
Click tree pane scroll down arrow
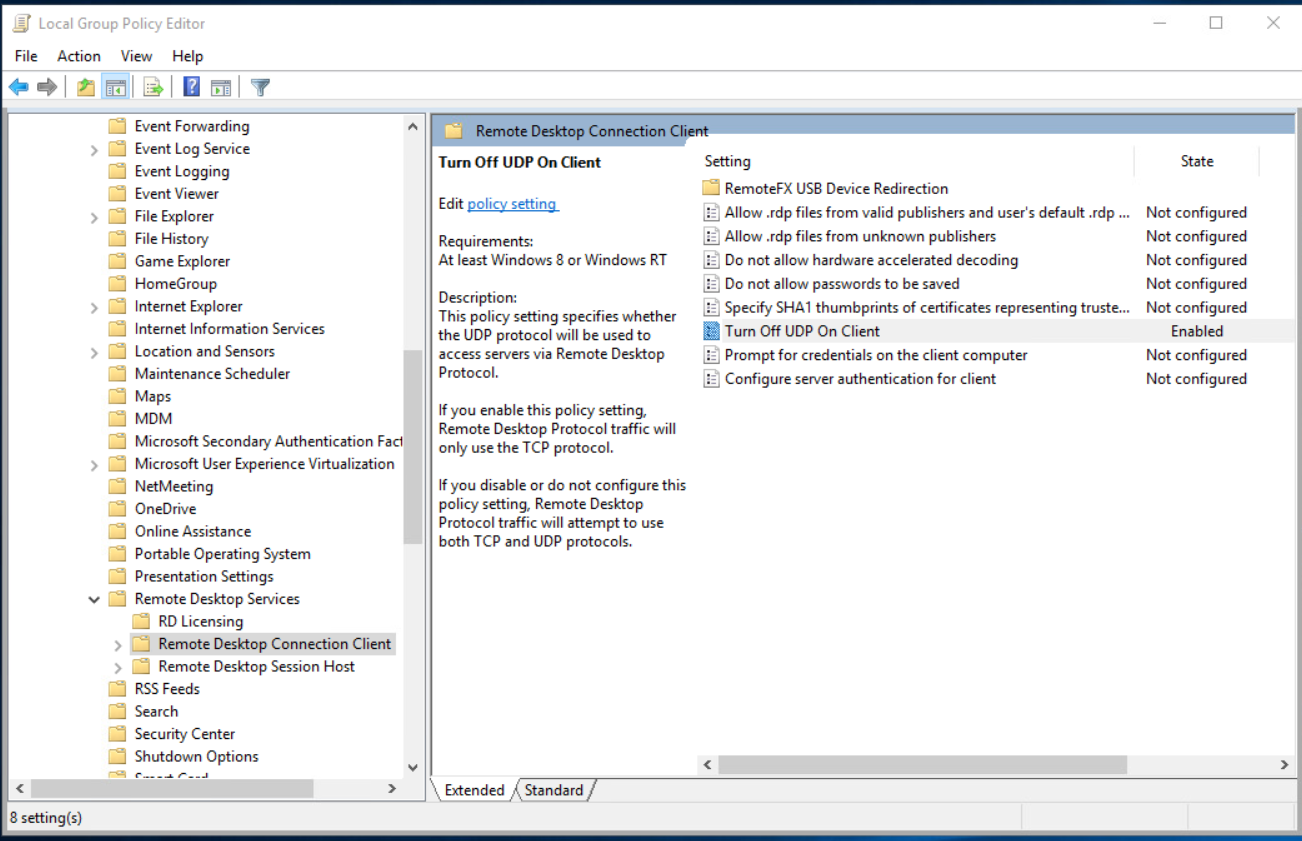pos(413,767)
